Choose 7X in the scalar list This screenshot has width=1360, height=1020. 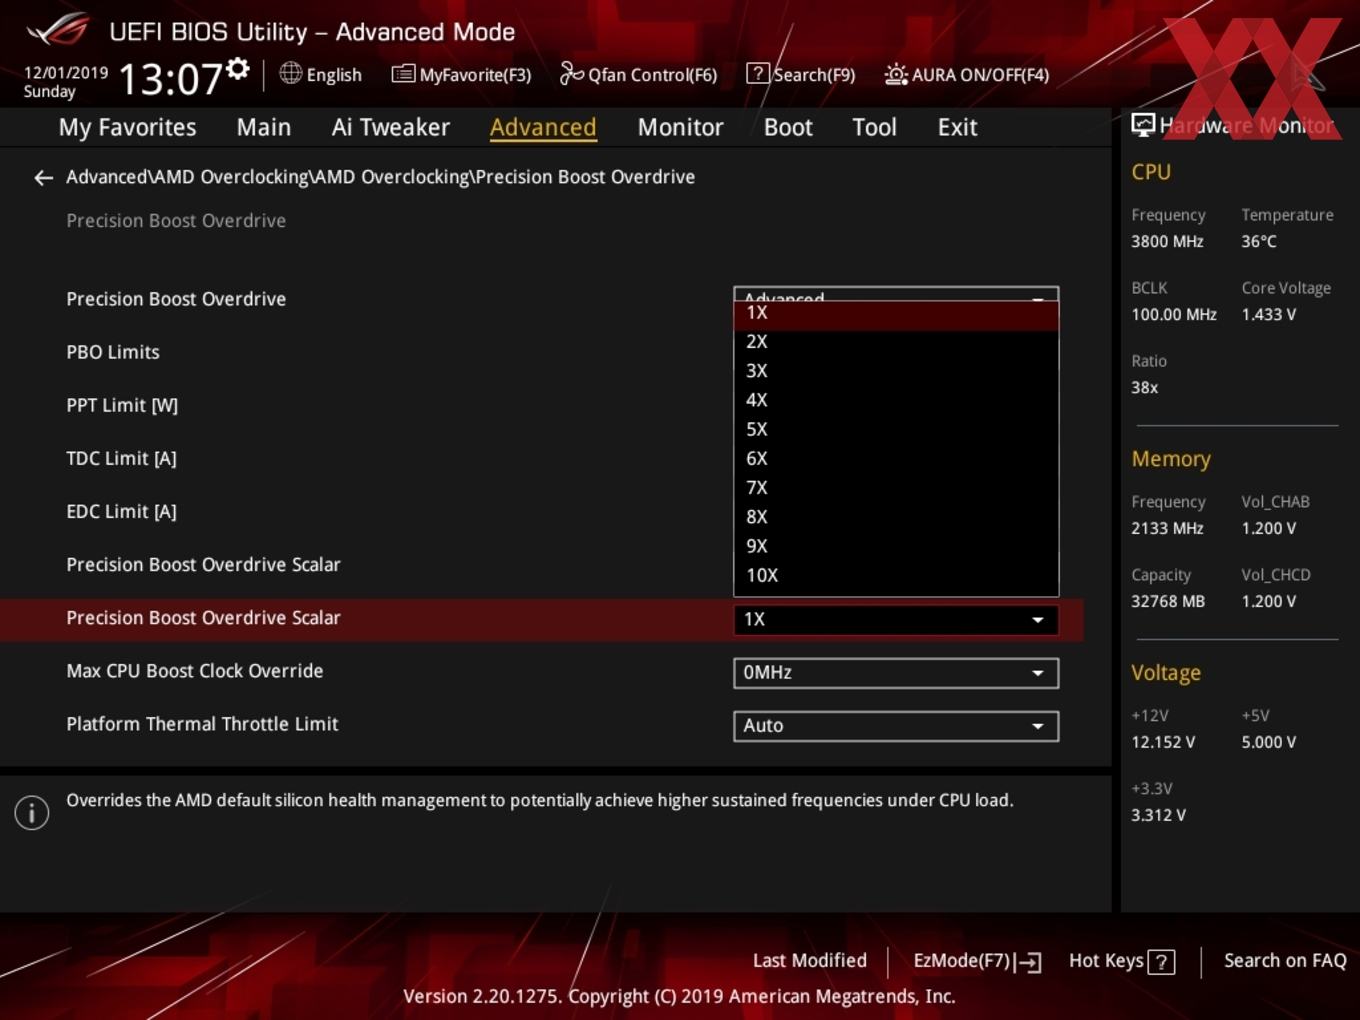coord(896,488)
